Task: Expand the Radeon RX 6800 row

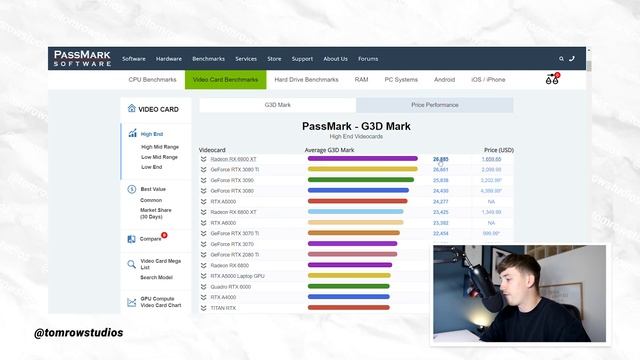Action: point(203,265)
